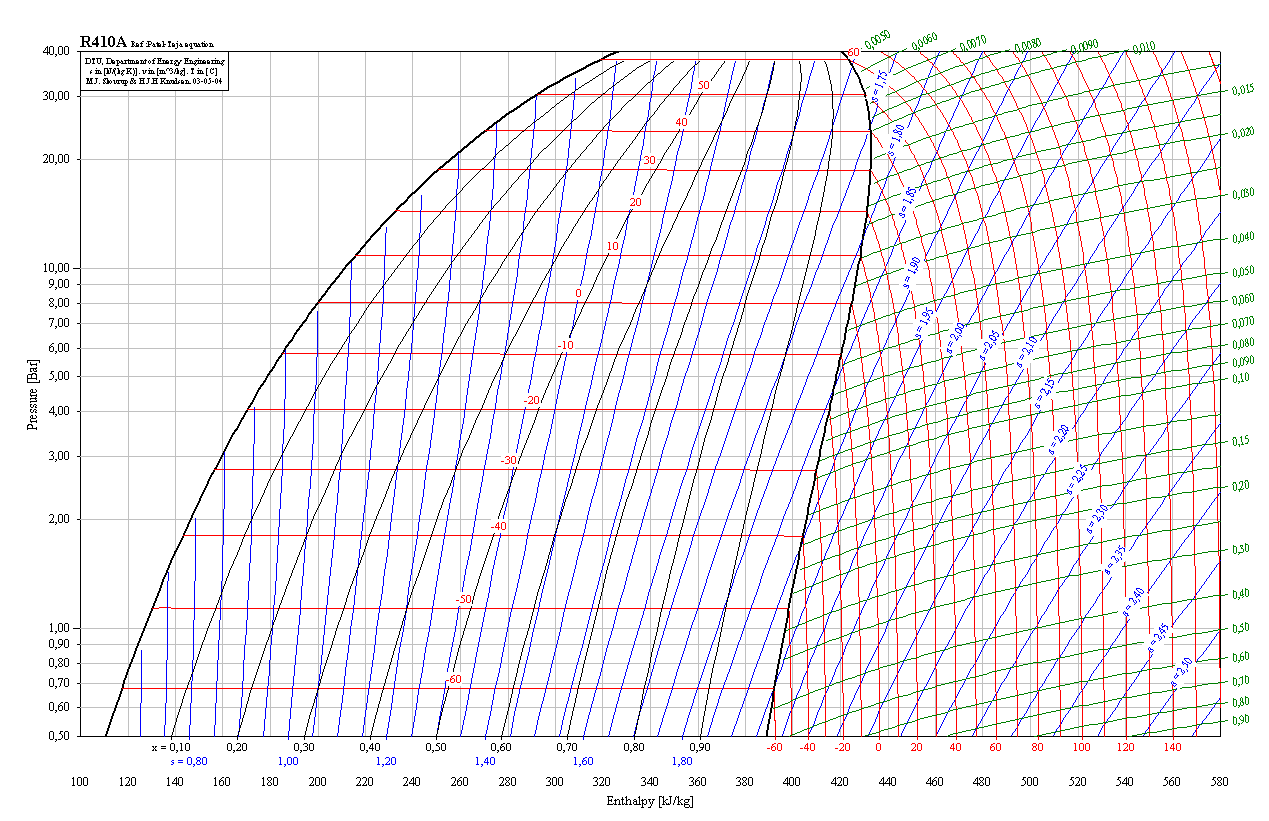Select the 10,00 pressure axis tick

[54, 268]
